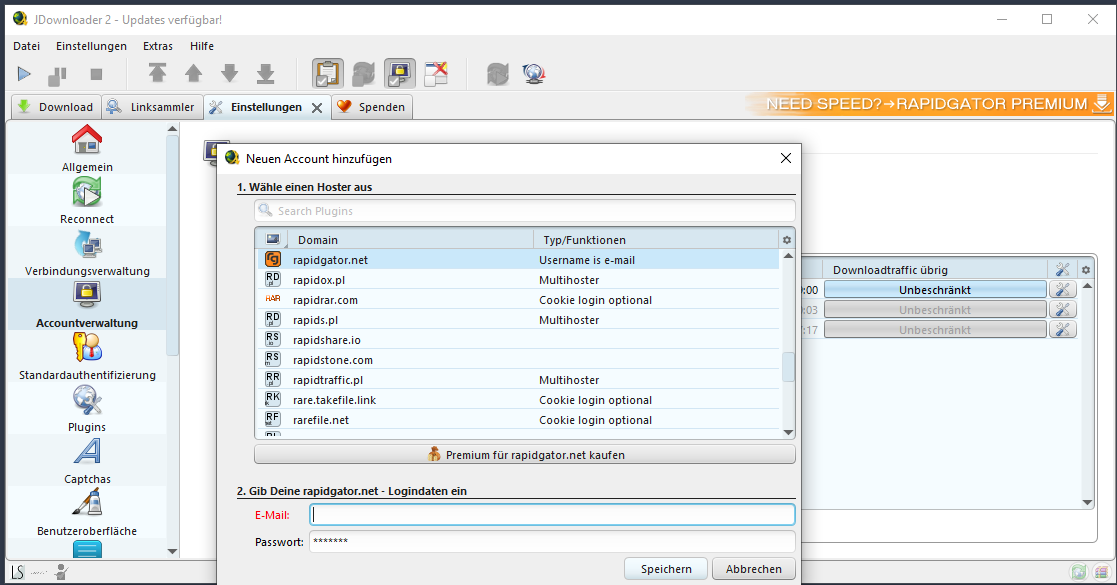
Task: Open the Captchas settings section
Action: tap(87, 460)
